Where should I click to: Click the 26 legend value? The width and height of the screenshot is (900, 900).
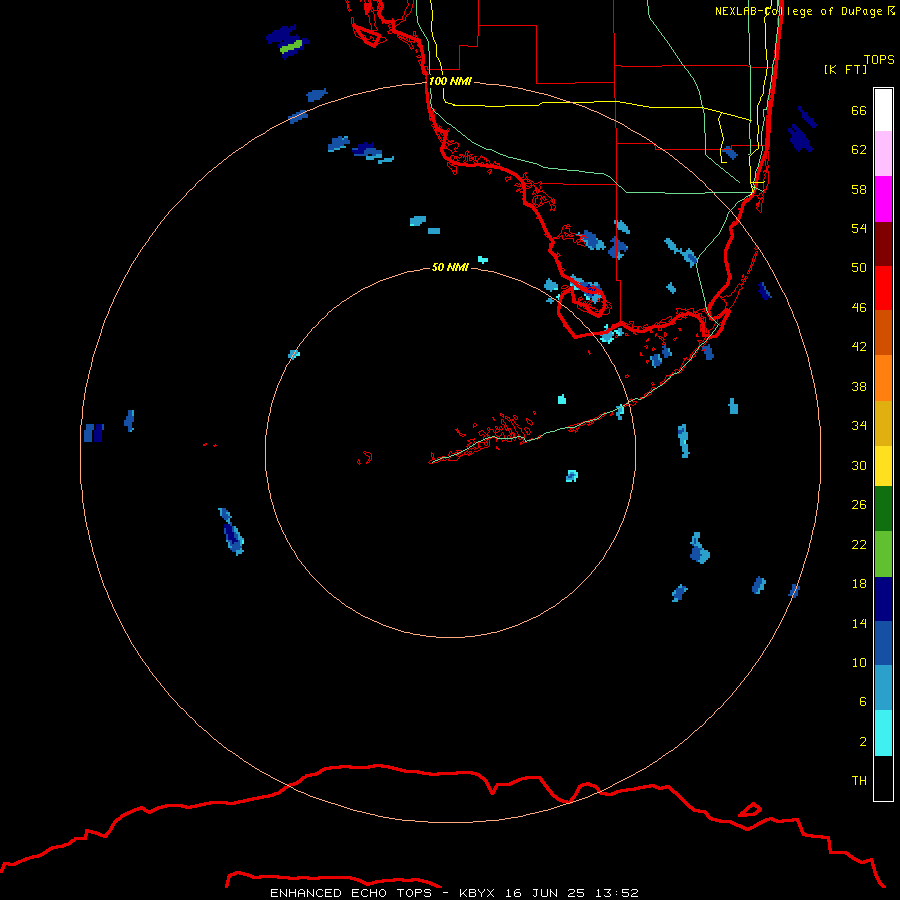(x=859, y=505)
